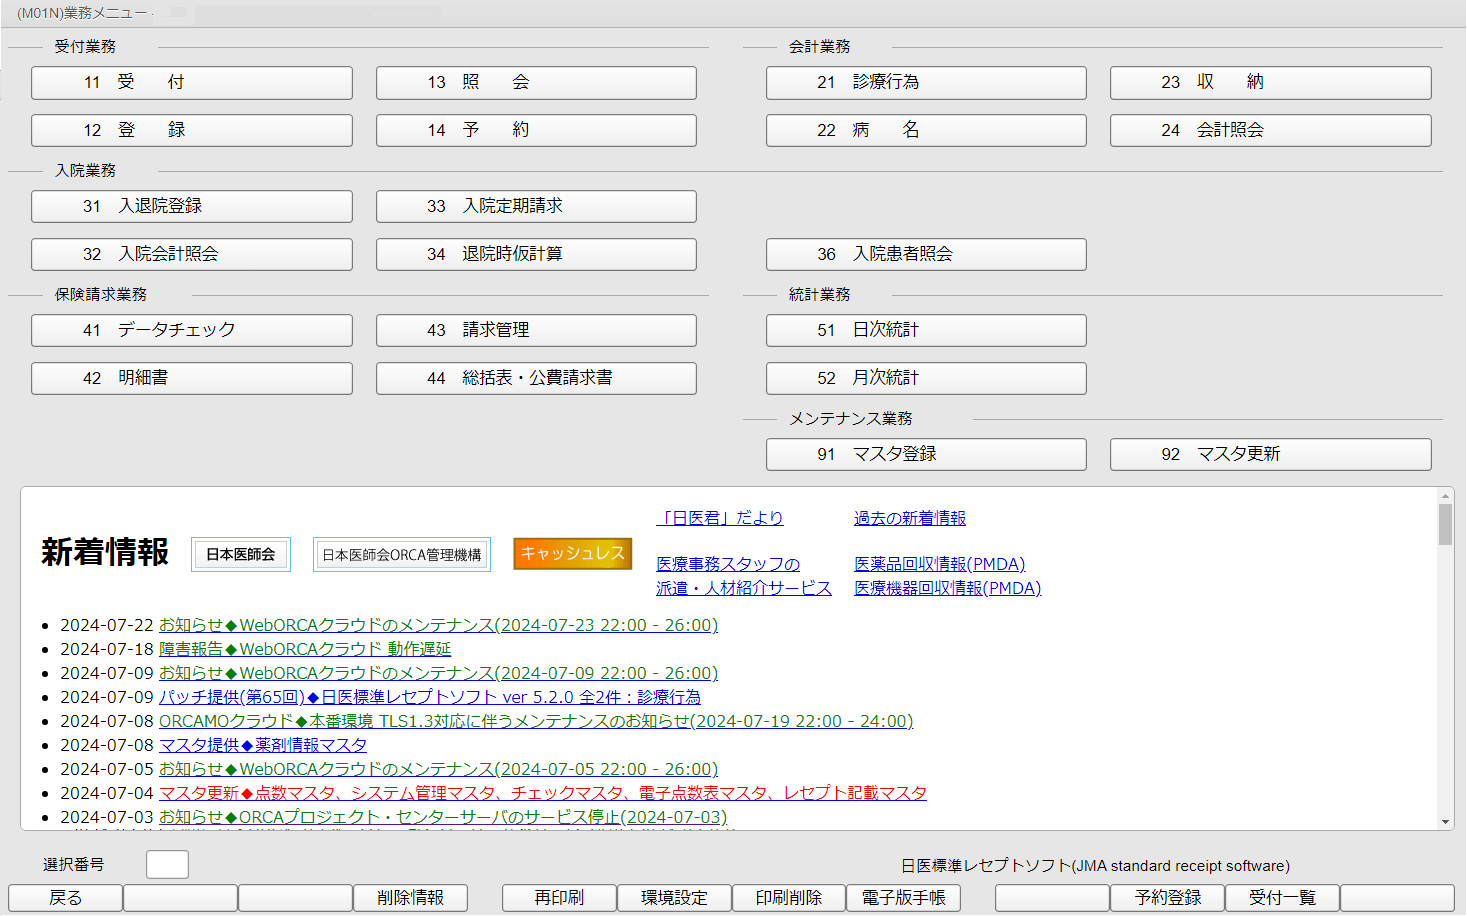This screenshot has width=1467, height=916.
Task: Open 34 退院時仮計算
Action: click(536, 255)
